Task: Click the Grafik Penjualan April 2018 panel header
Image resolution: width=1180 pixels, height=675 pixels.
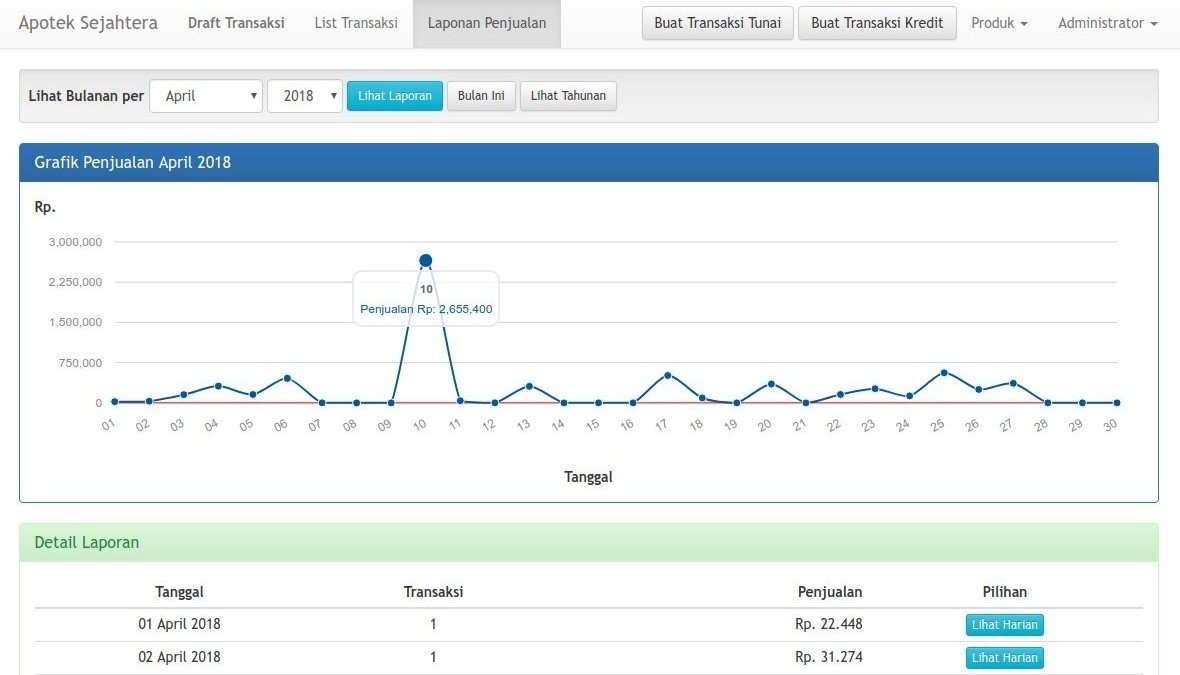Action: point(588,162)
